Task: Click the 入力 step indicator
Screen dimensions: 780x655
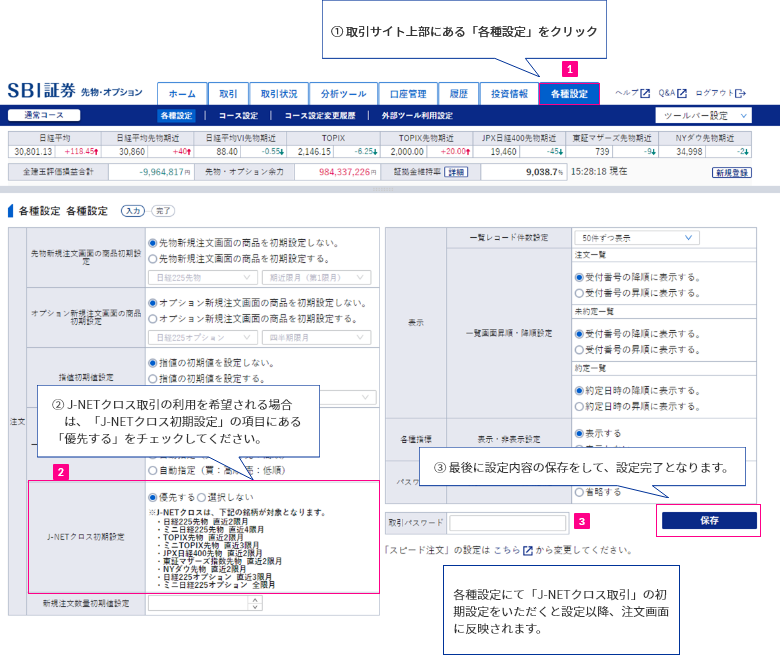Action: click(133, 211)
